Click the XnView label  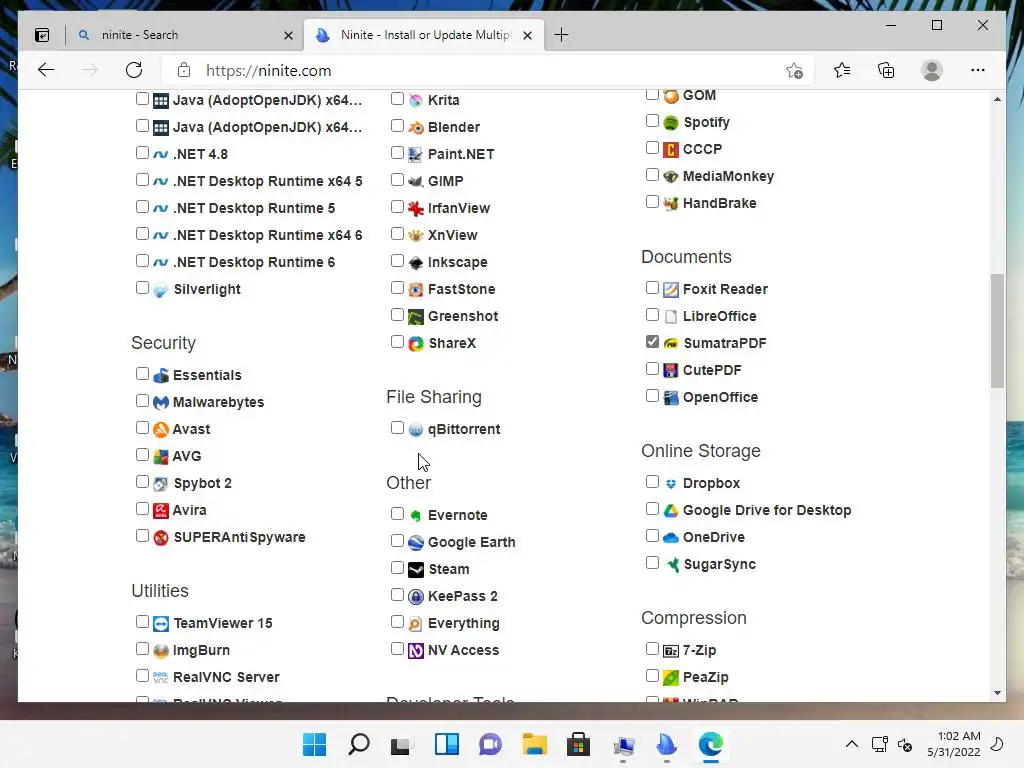(x=453, y=235)
